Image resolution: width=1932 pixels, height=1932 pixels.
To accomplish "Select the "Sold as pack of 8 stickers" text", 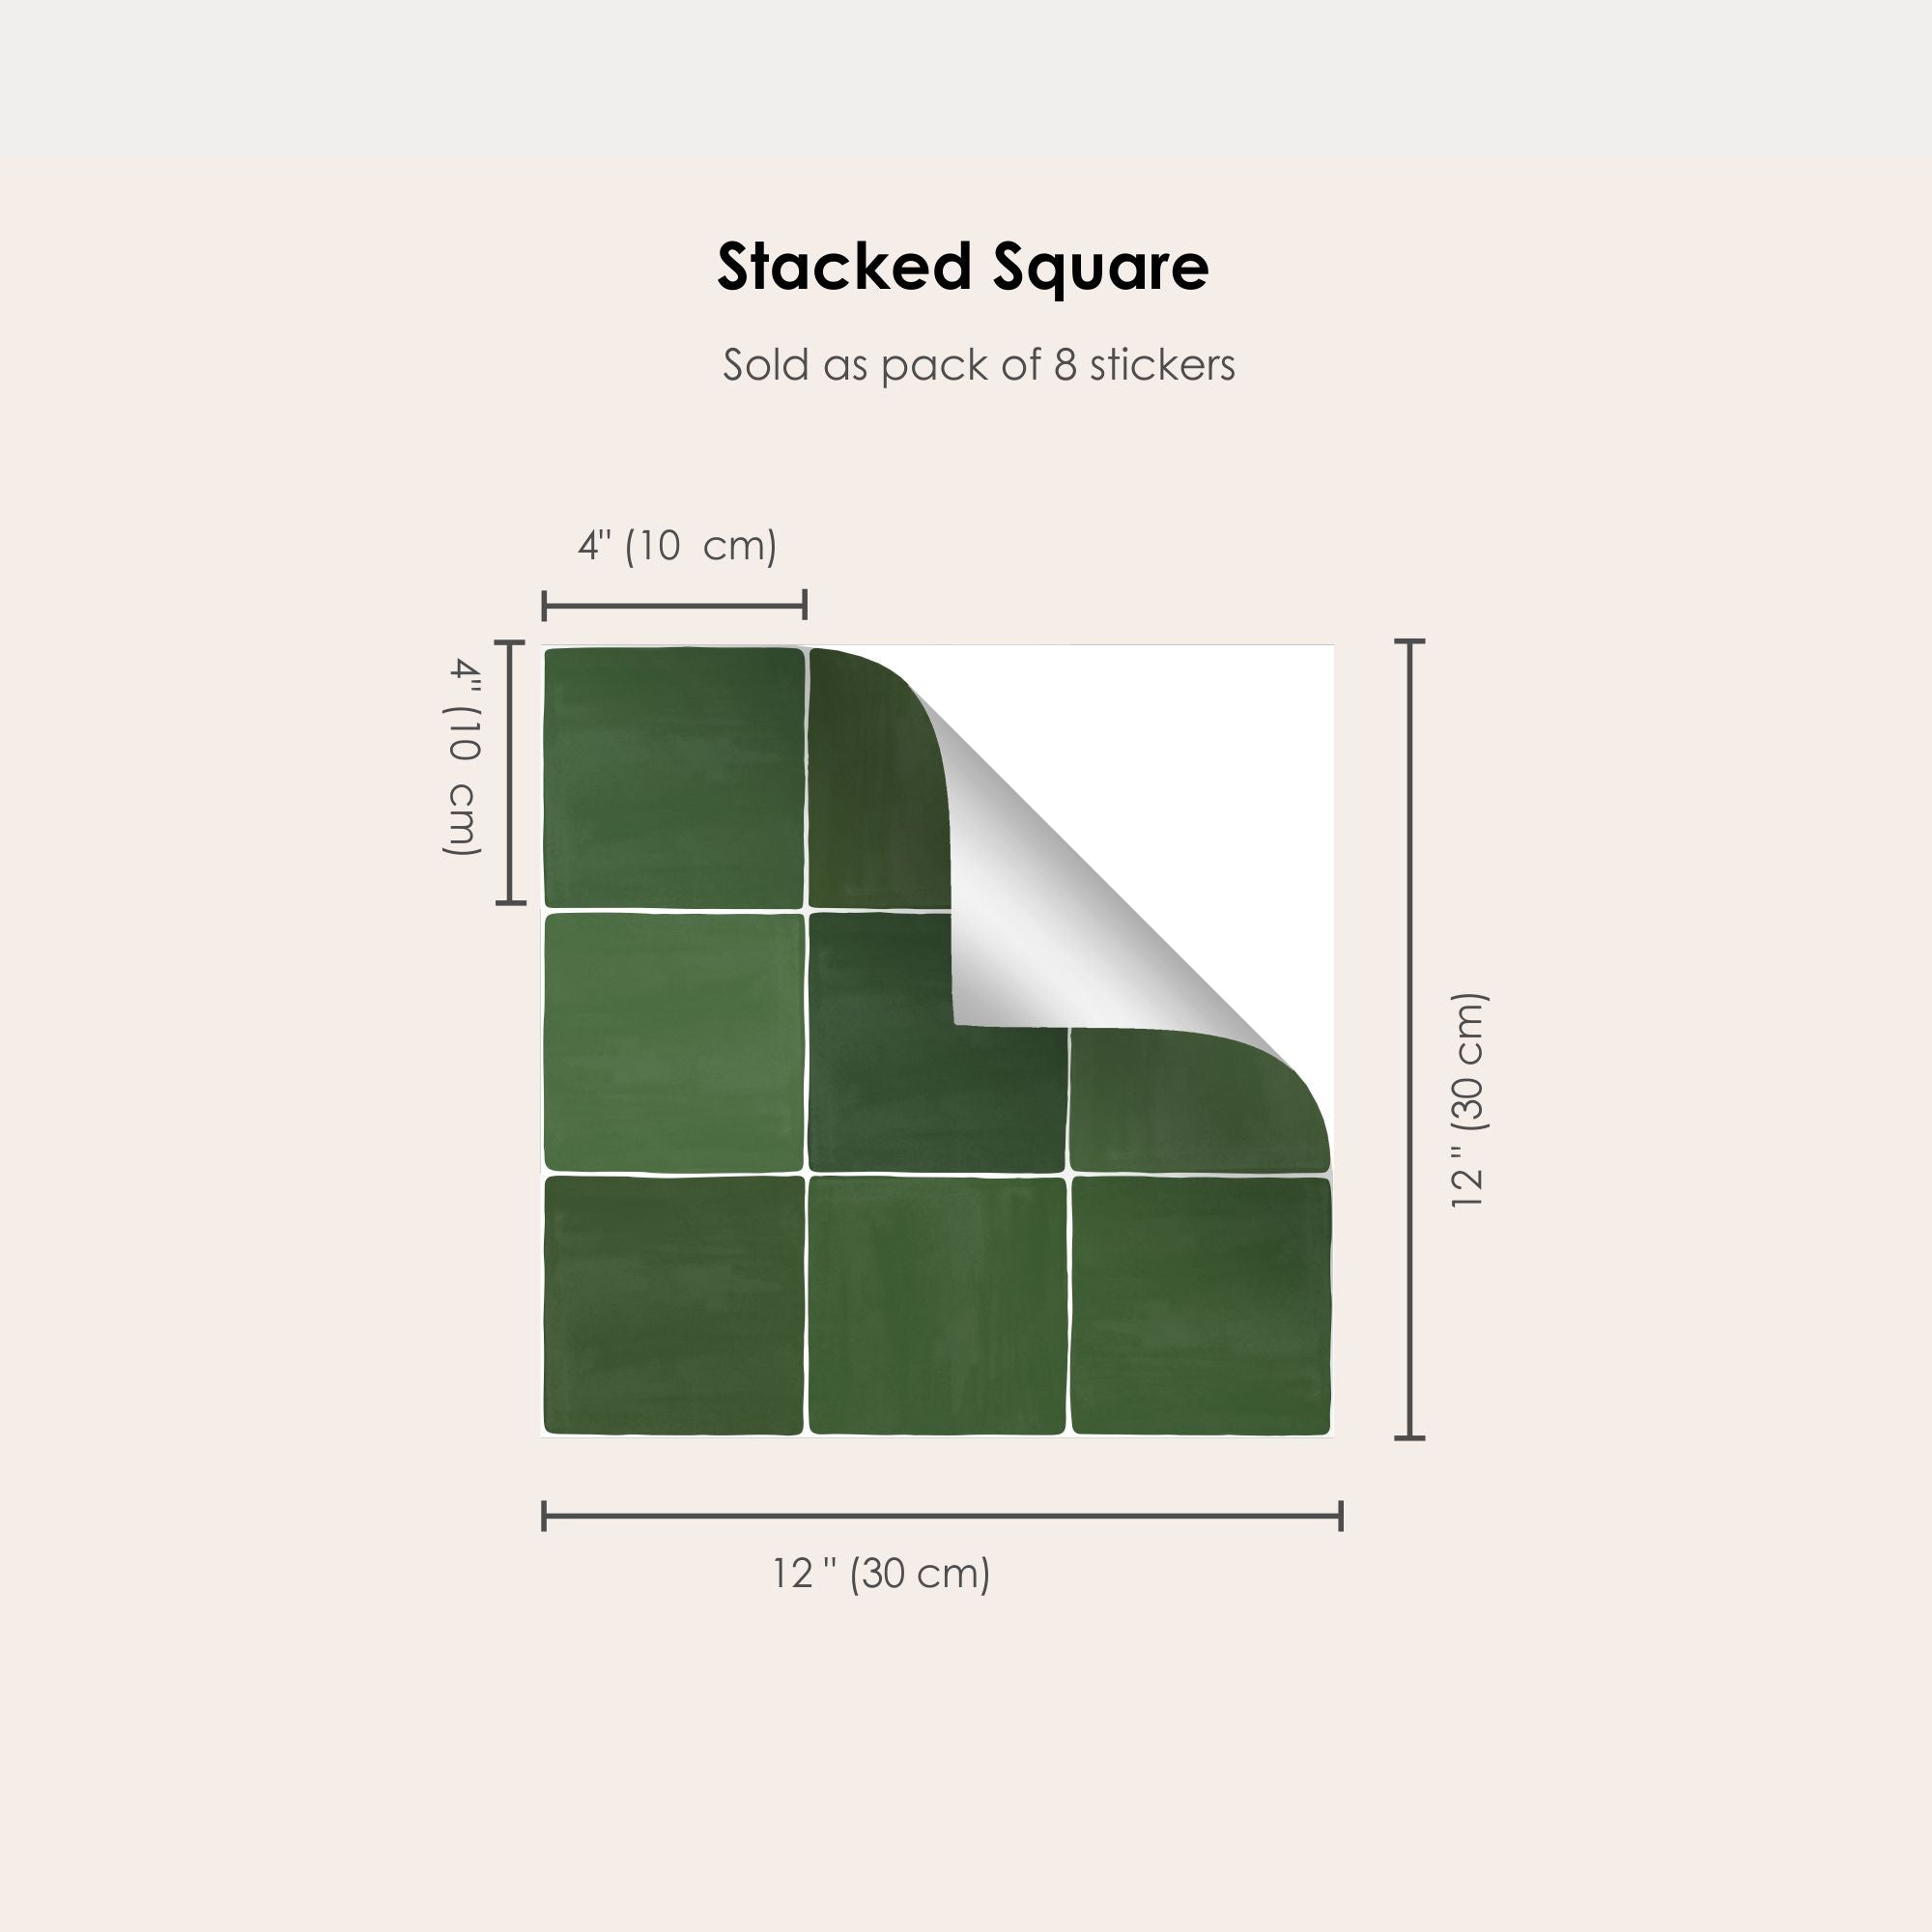I will coord(978,365).
